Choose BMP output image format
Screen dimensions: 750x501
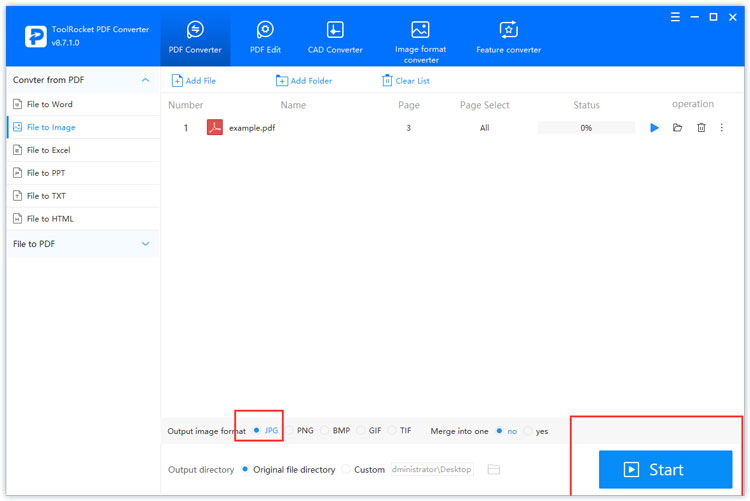click(x=336, y=431)
